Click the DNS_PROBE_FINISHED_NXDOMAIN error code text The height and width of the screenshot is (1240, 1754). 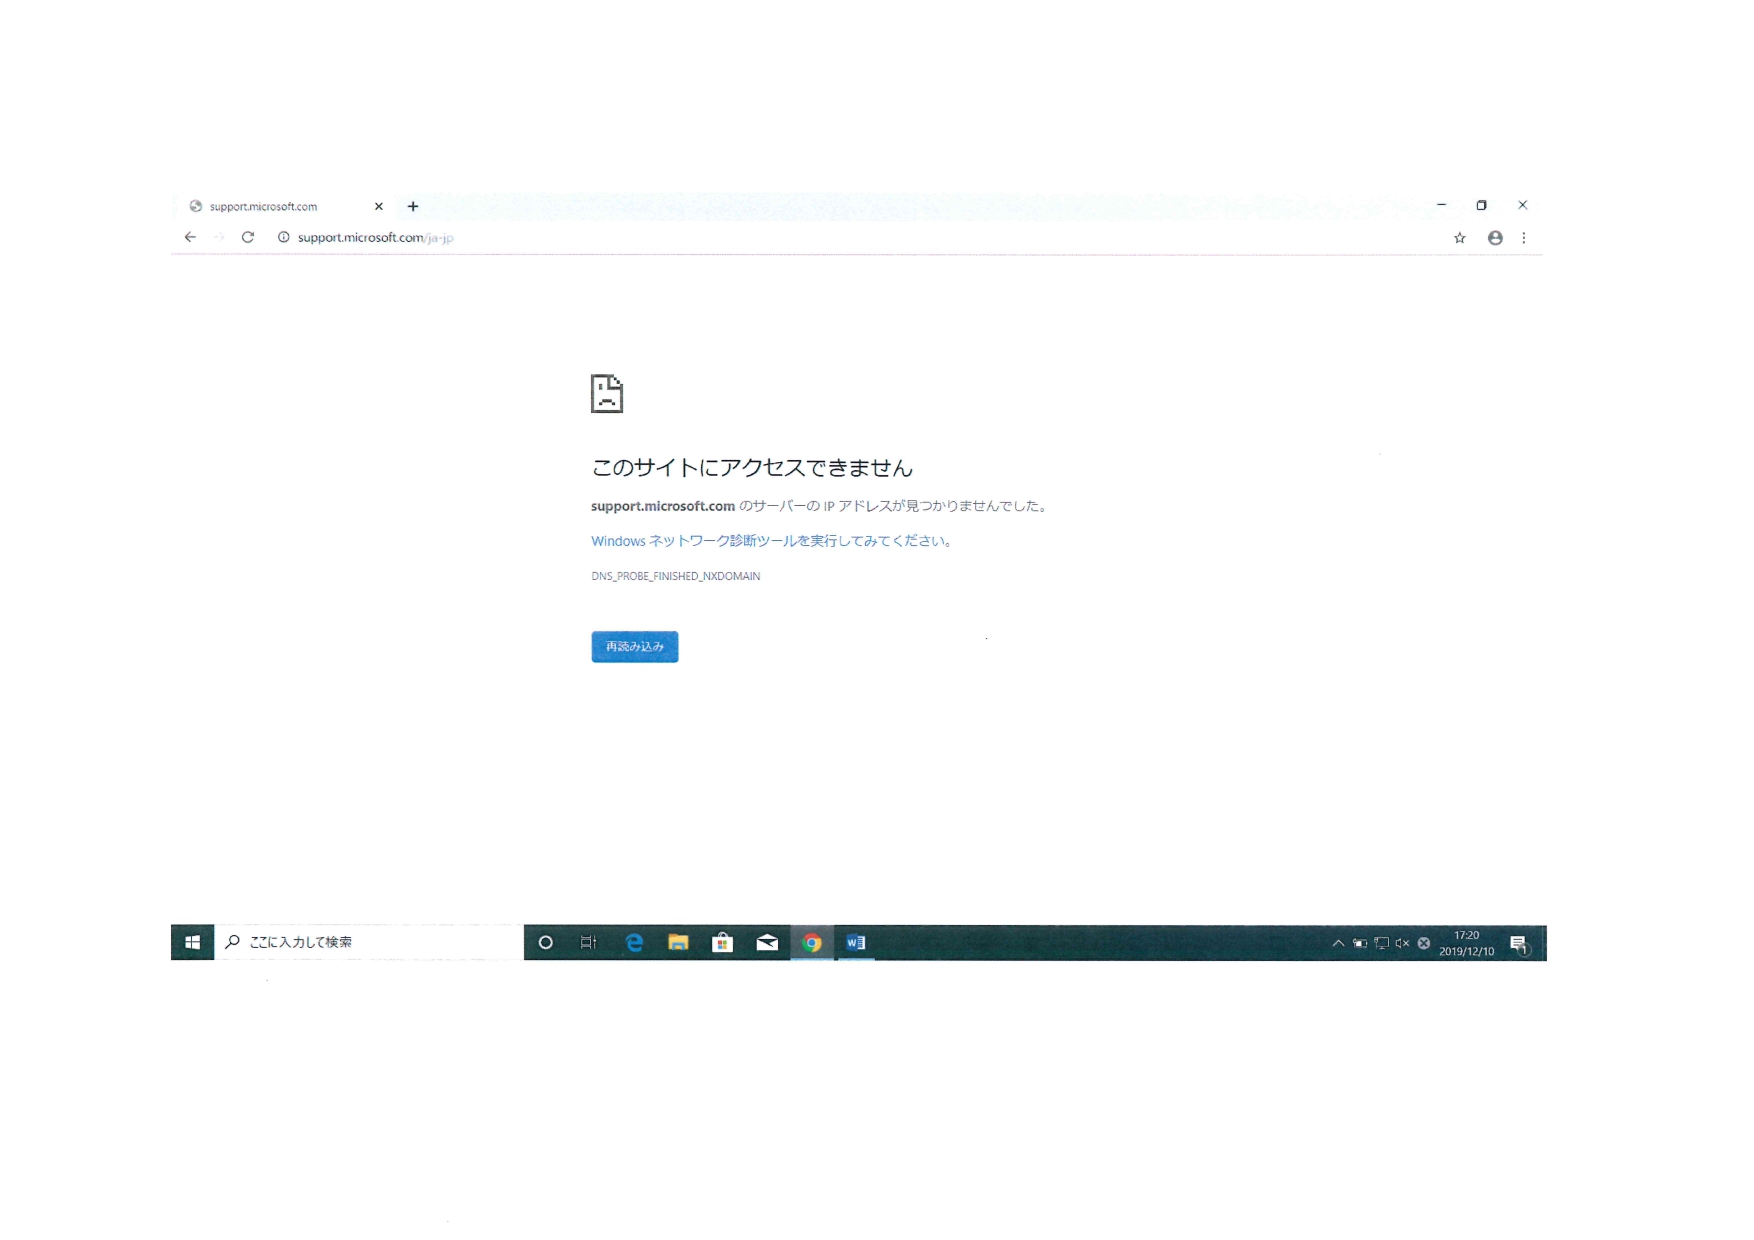(x=676, y=576)
